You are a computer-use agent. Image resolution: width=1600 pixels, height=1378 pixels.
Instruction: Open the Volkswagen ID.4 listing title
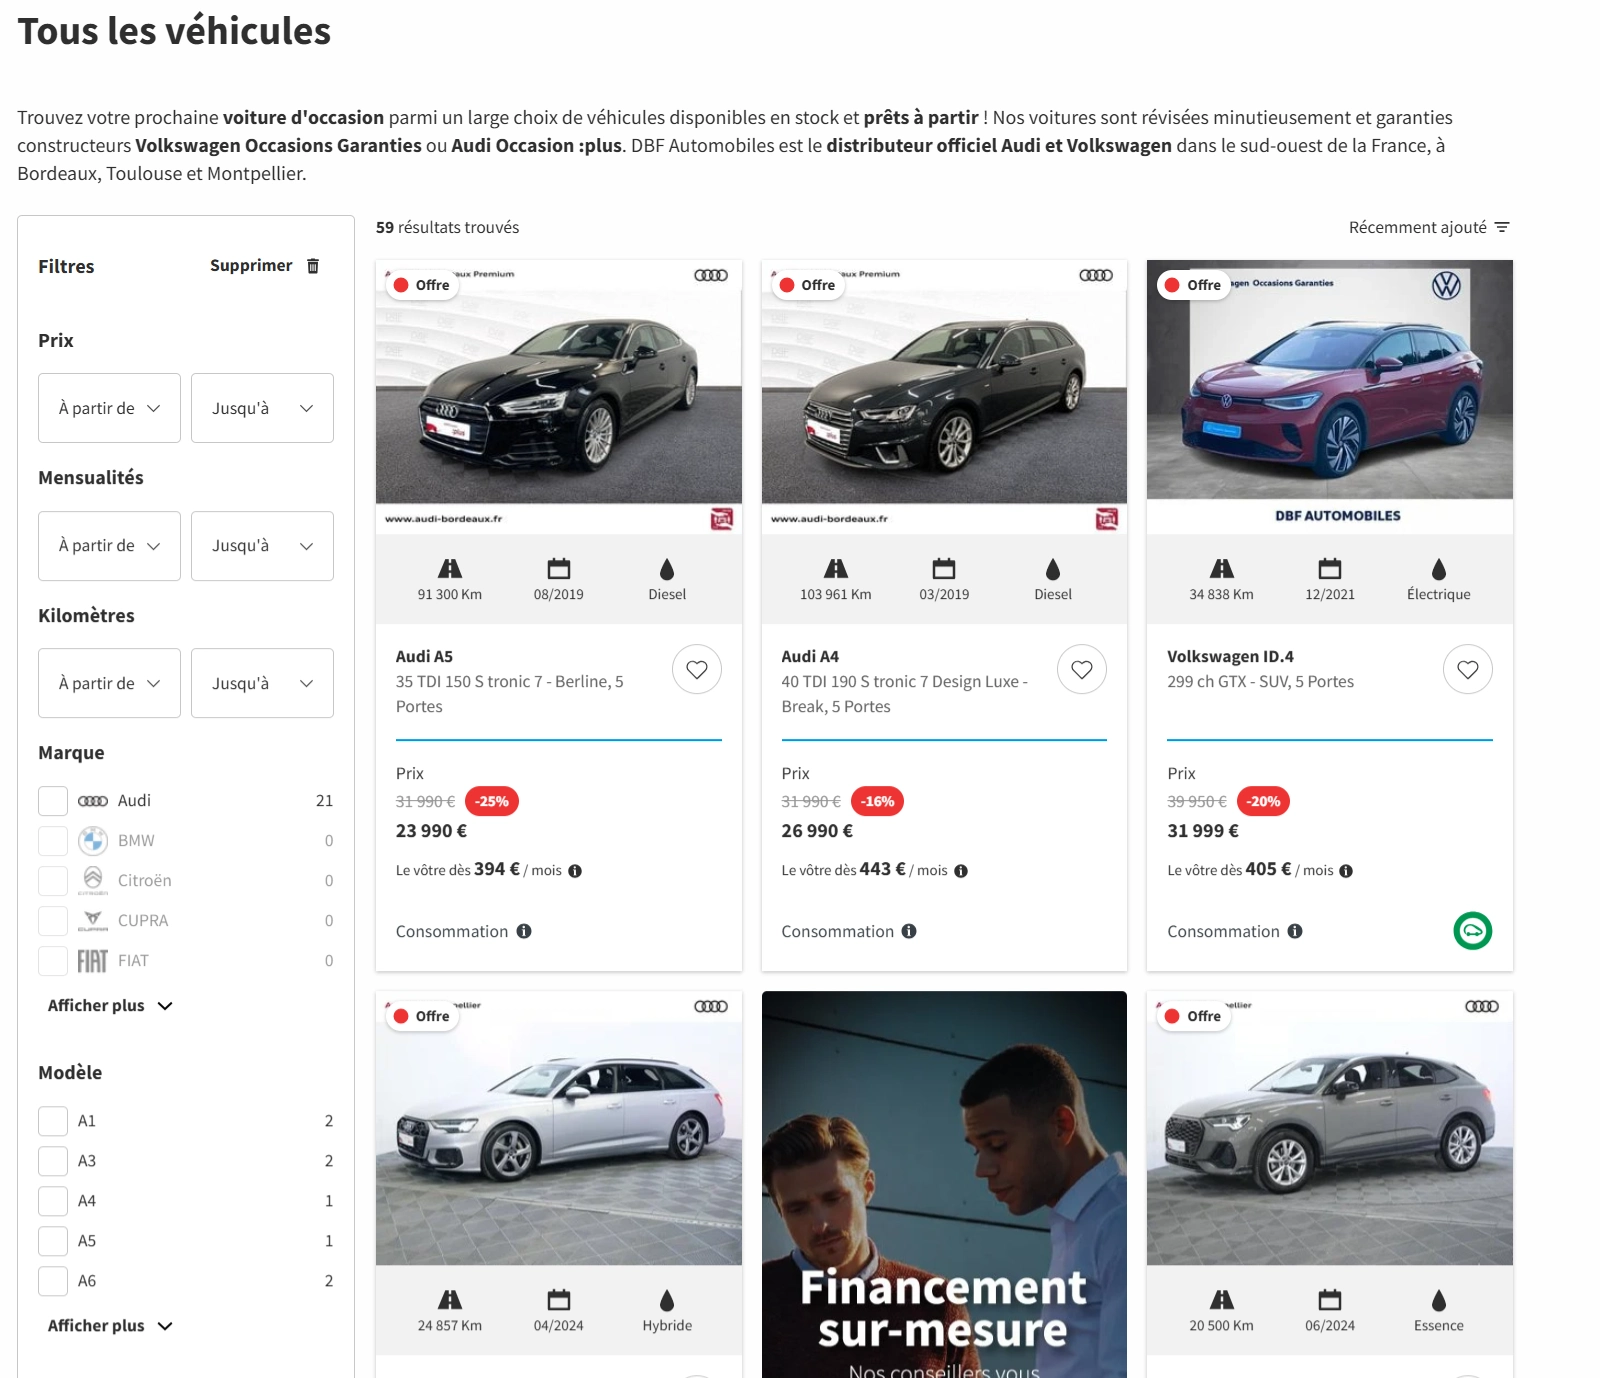1230,657
